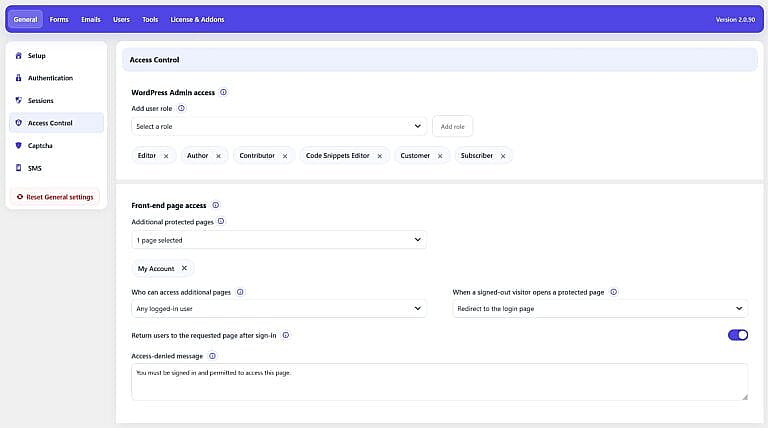The image size is (768, 428).
Task: Open the Redirect to the login page dropdown
Action: click(x=600, y=309)
